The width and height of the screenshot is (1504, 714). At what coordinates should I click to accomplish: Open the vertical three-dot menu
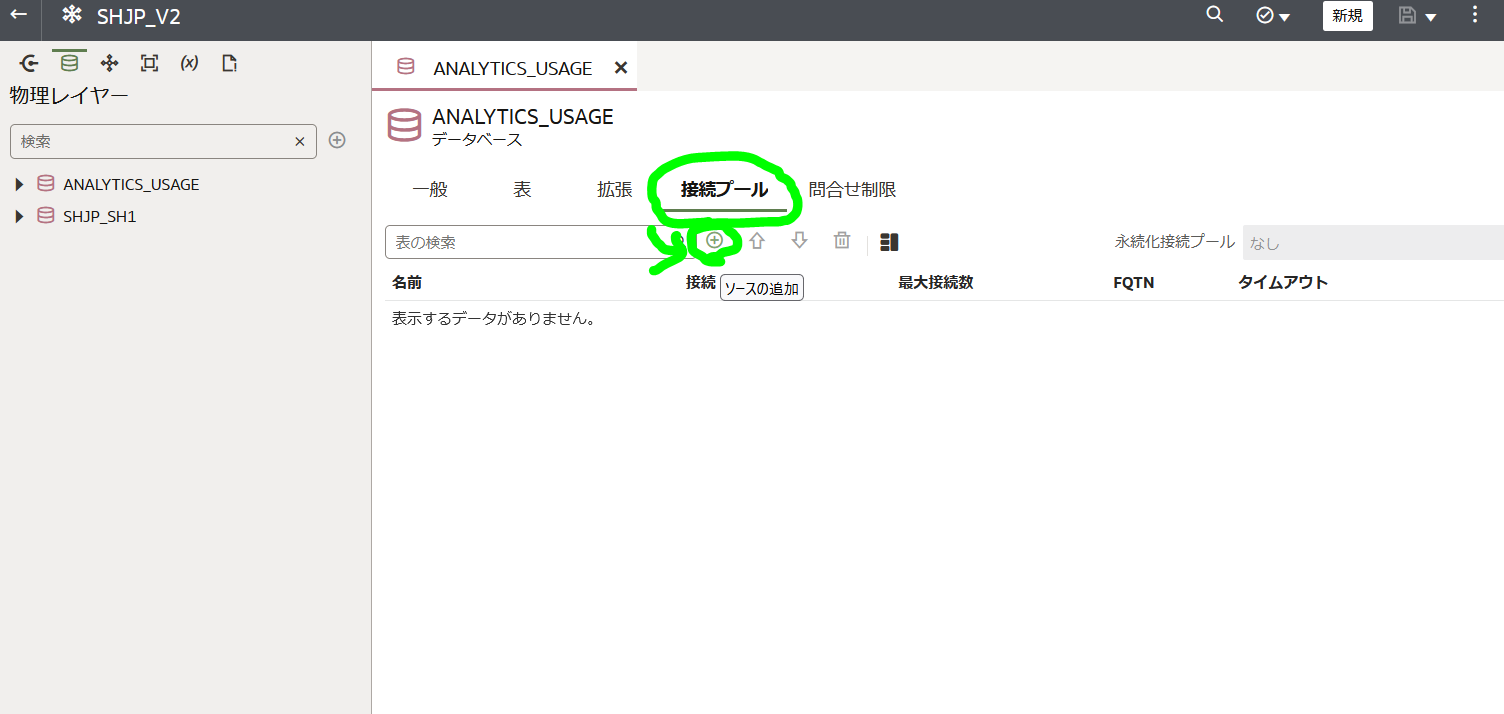[x=1475, y=15]
